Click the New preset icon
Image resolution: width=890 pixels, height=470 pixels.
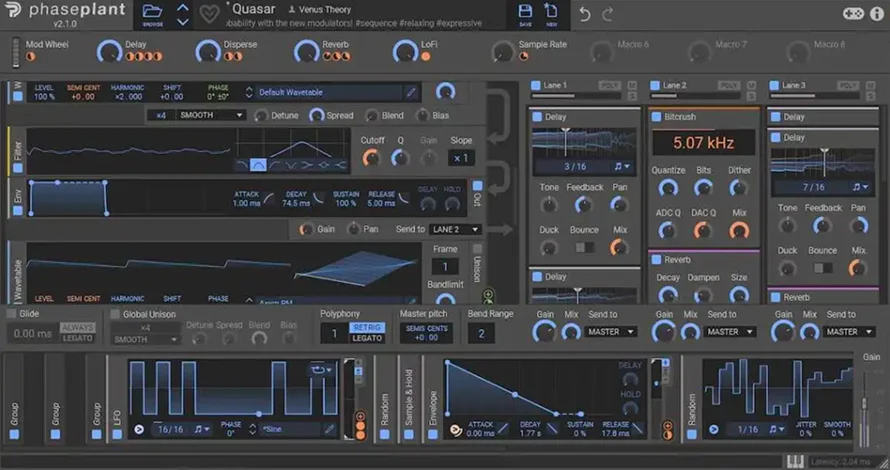tap(552, 13)
